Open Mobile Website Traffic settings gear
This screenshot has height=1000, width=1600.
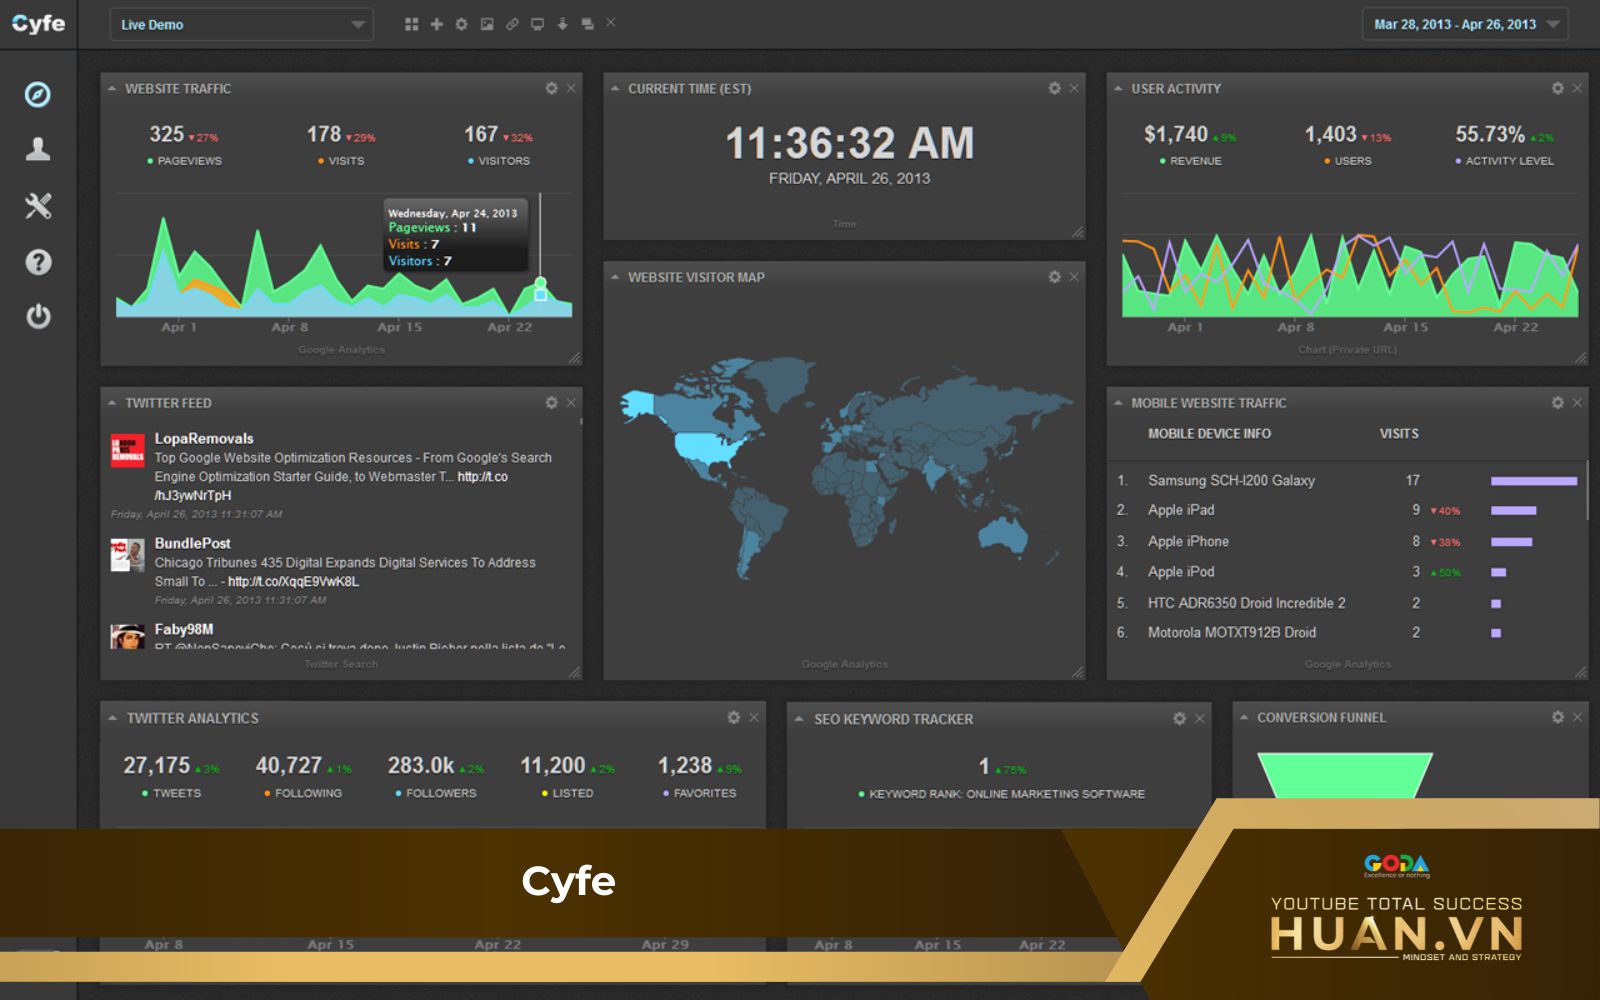[1557, 402]
